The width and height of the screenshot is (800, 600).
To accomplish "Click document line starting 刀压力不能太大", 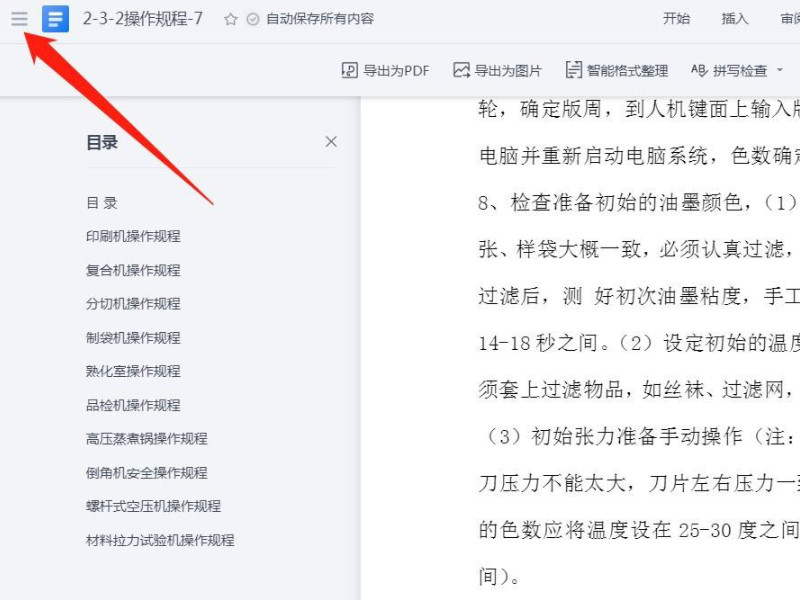I will pos(639,483).
